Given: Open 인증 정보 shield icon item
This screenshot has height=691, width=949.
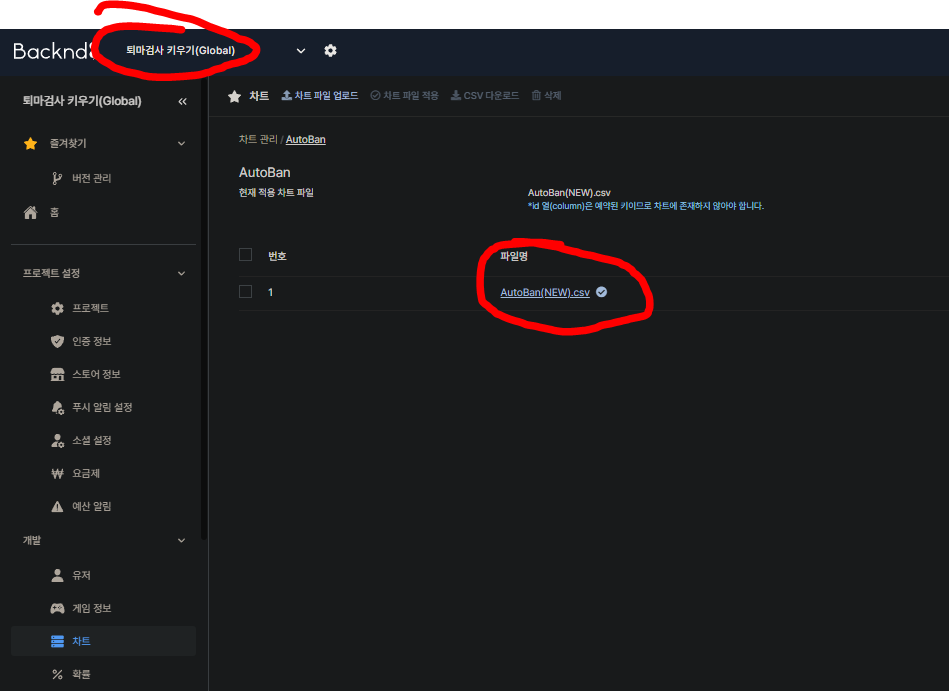Looking at the screenshot, I should coord(57,341).
